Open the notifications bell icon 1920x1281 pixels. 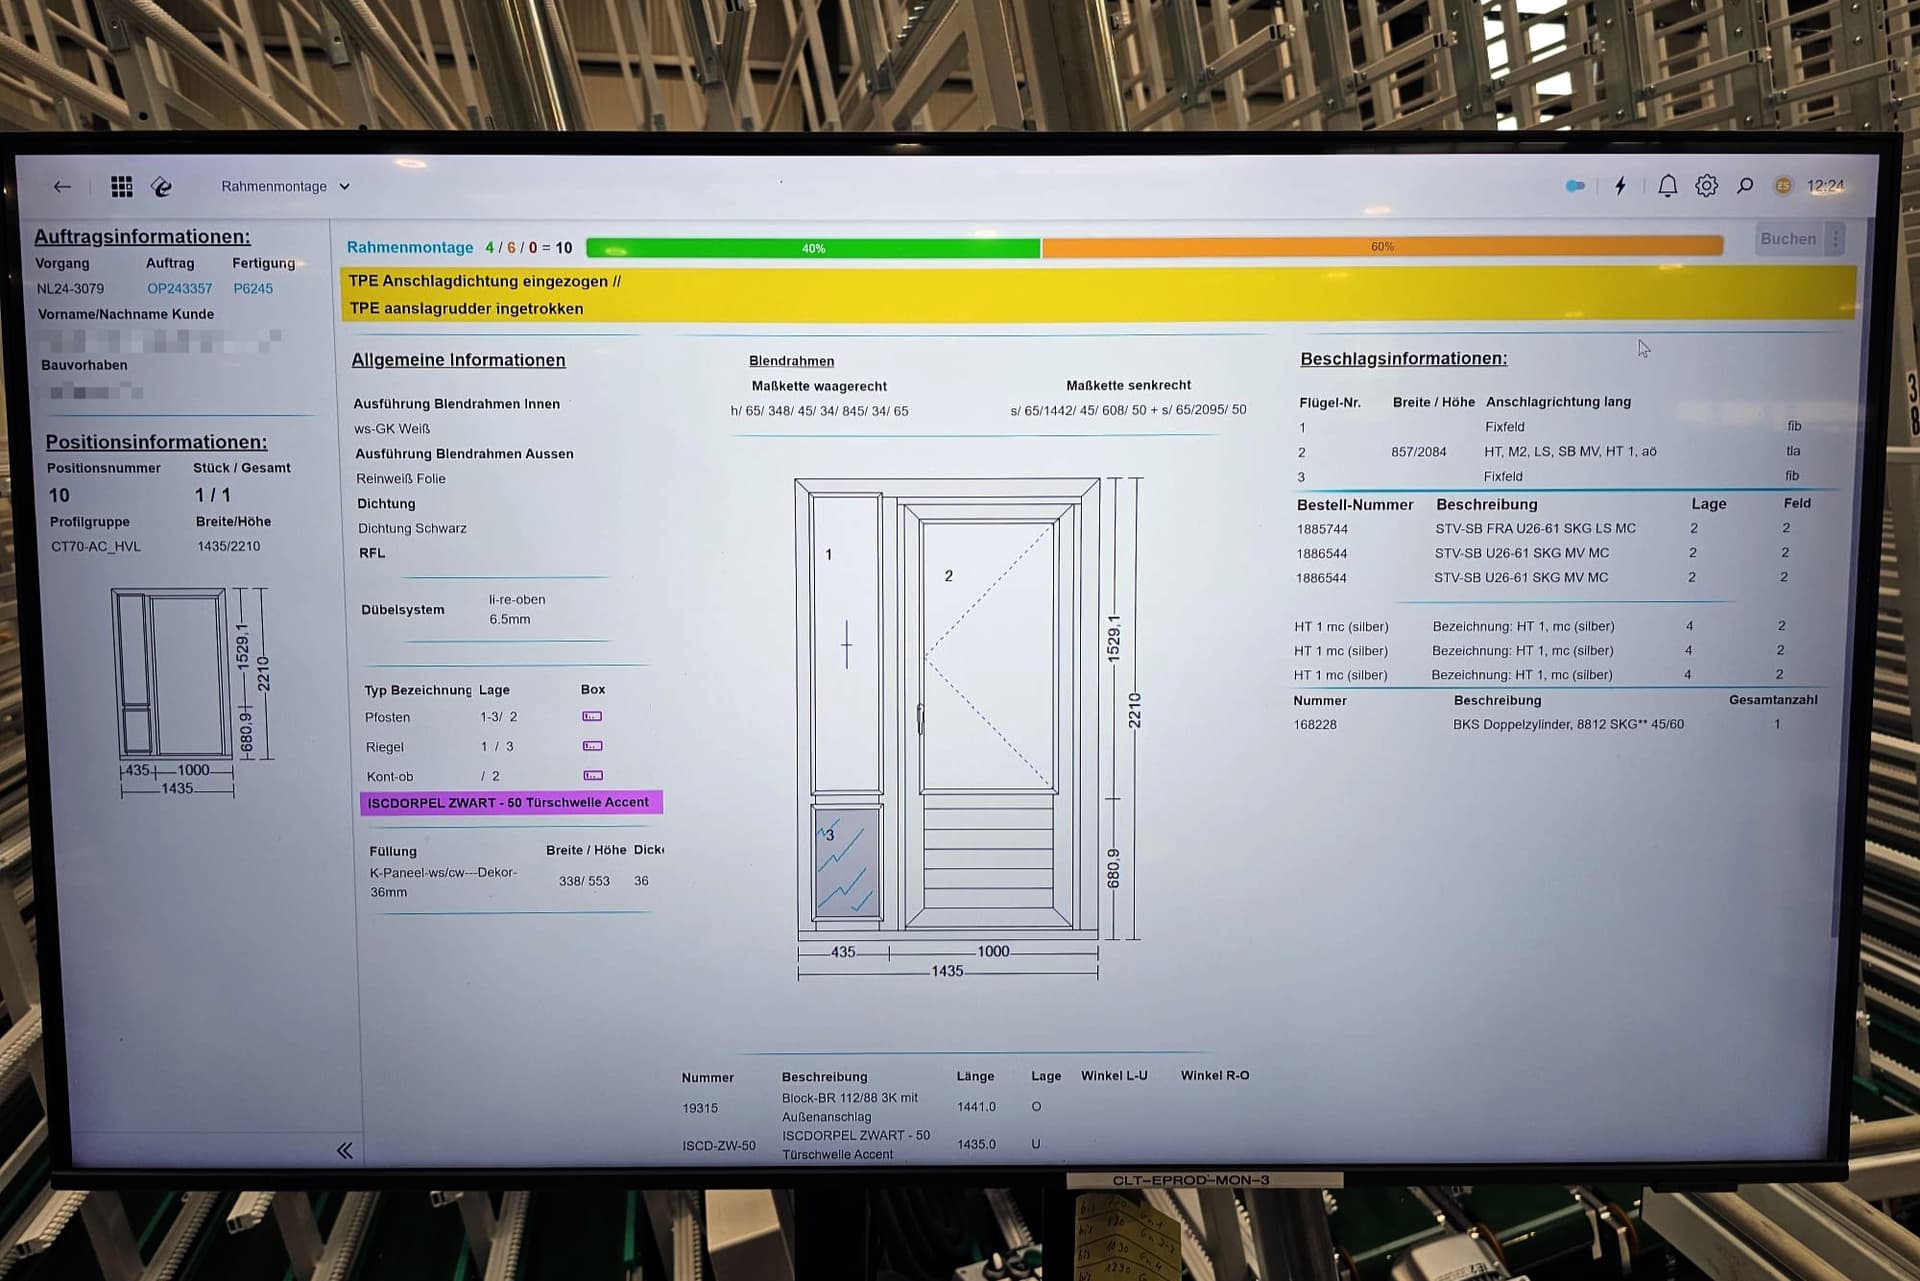(x=1667, y=186)
